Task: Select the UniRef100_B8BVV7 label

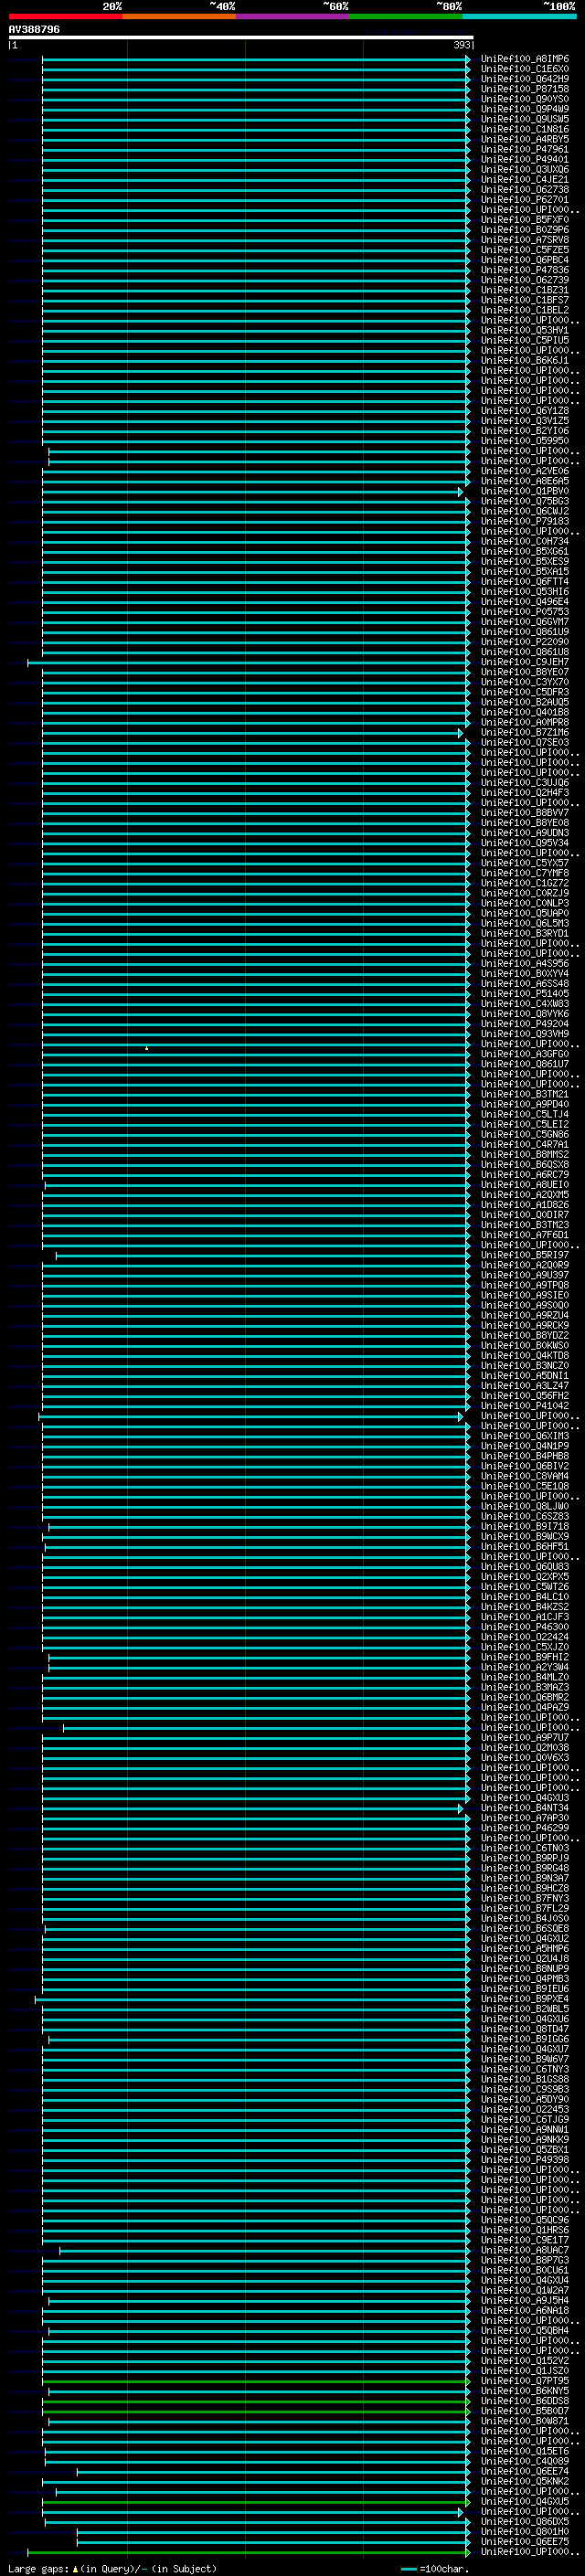Action: pos(525,813)
